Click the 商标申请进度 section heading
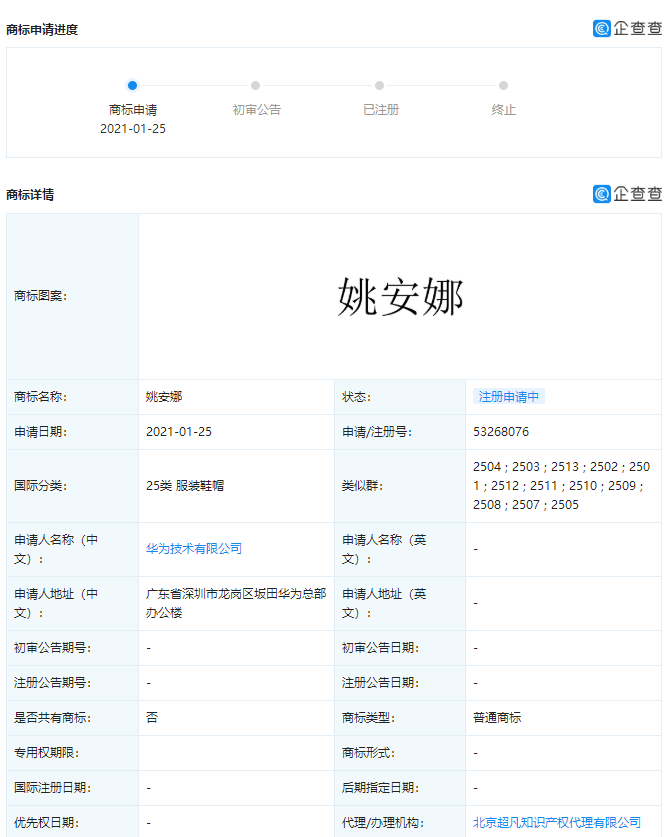This screenshot has width=672, height=837. pyautogui.click(x=42, y=30)
